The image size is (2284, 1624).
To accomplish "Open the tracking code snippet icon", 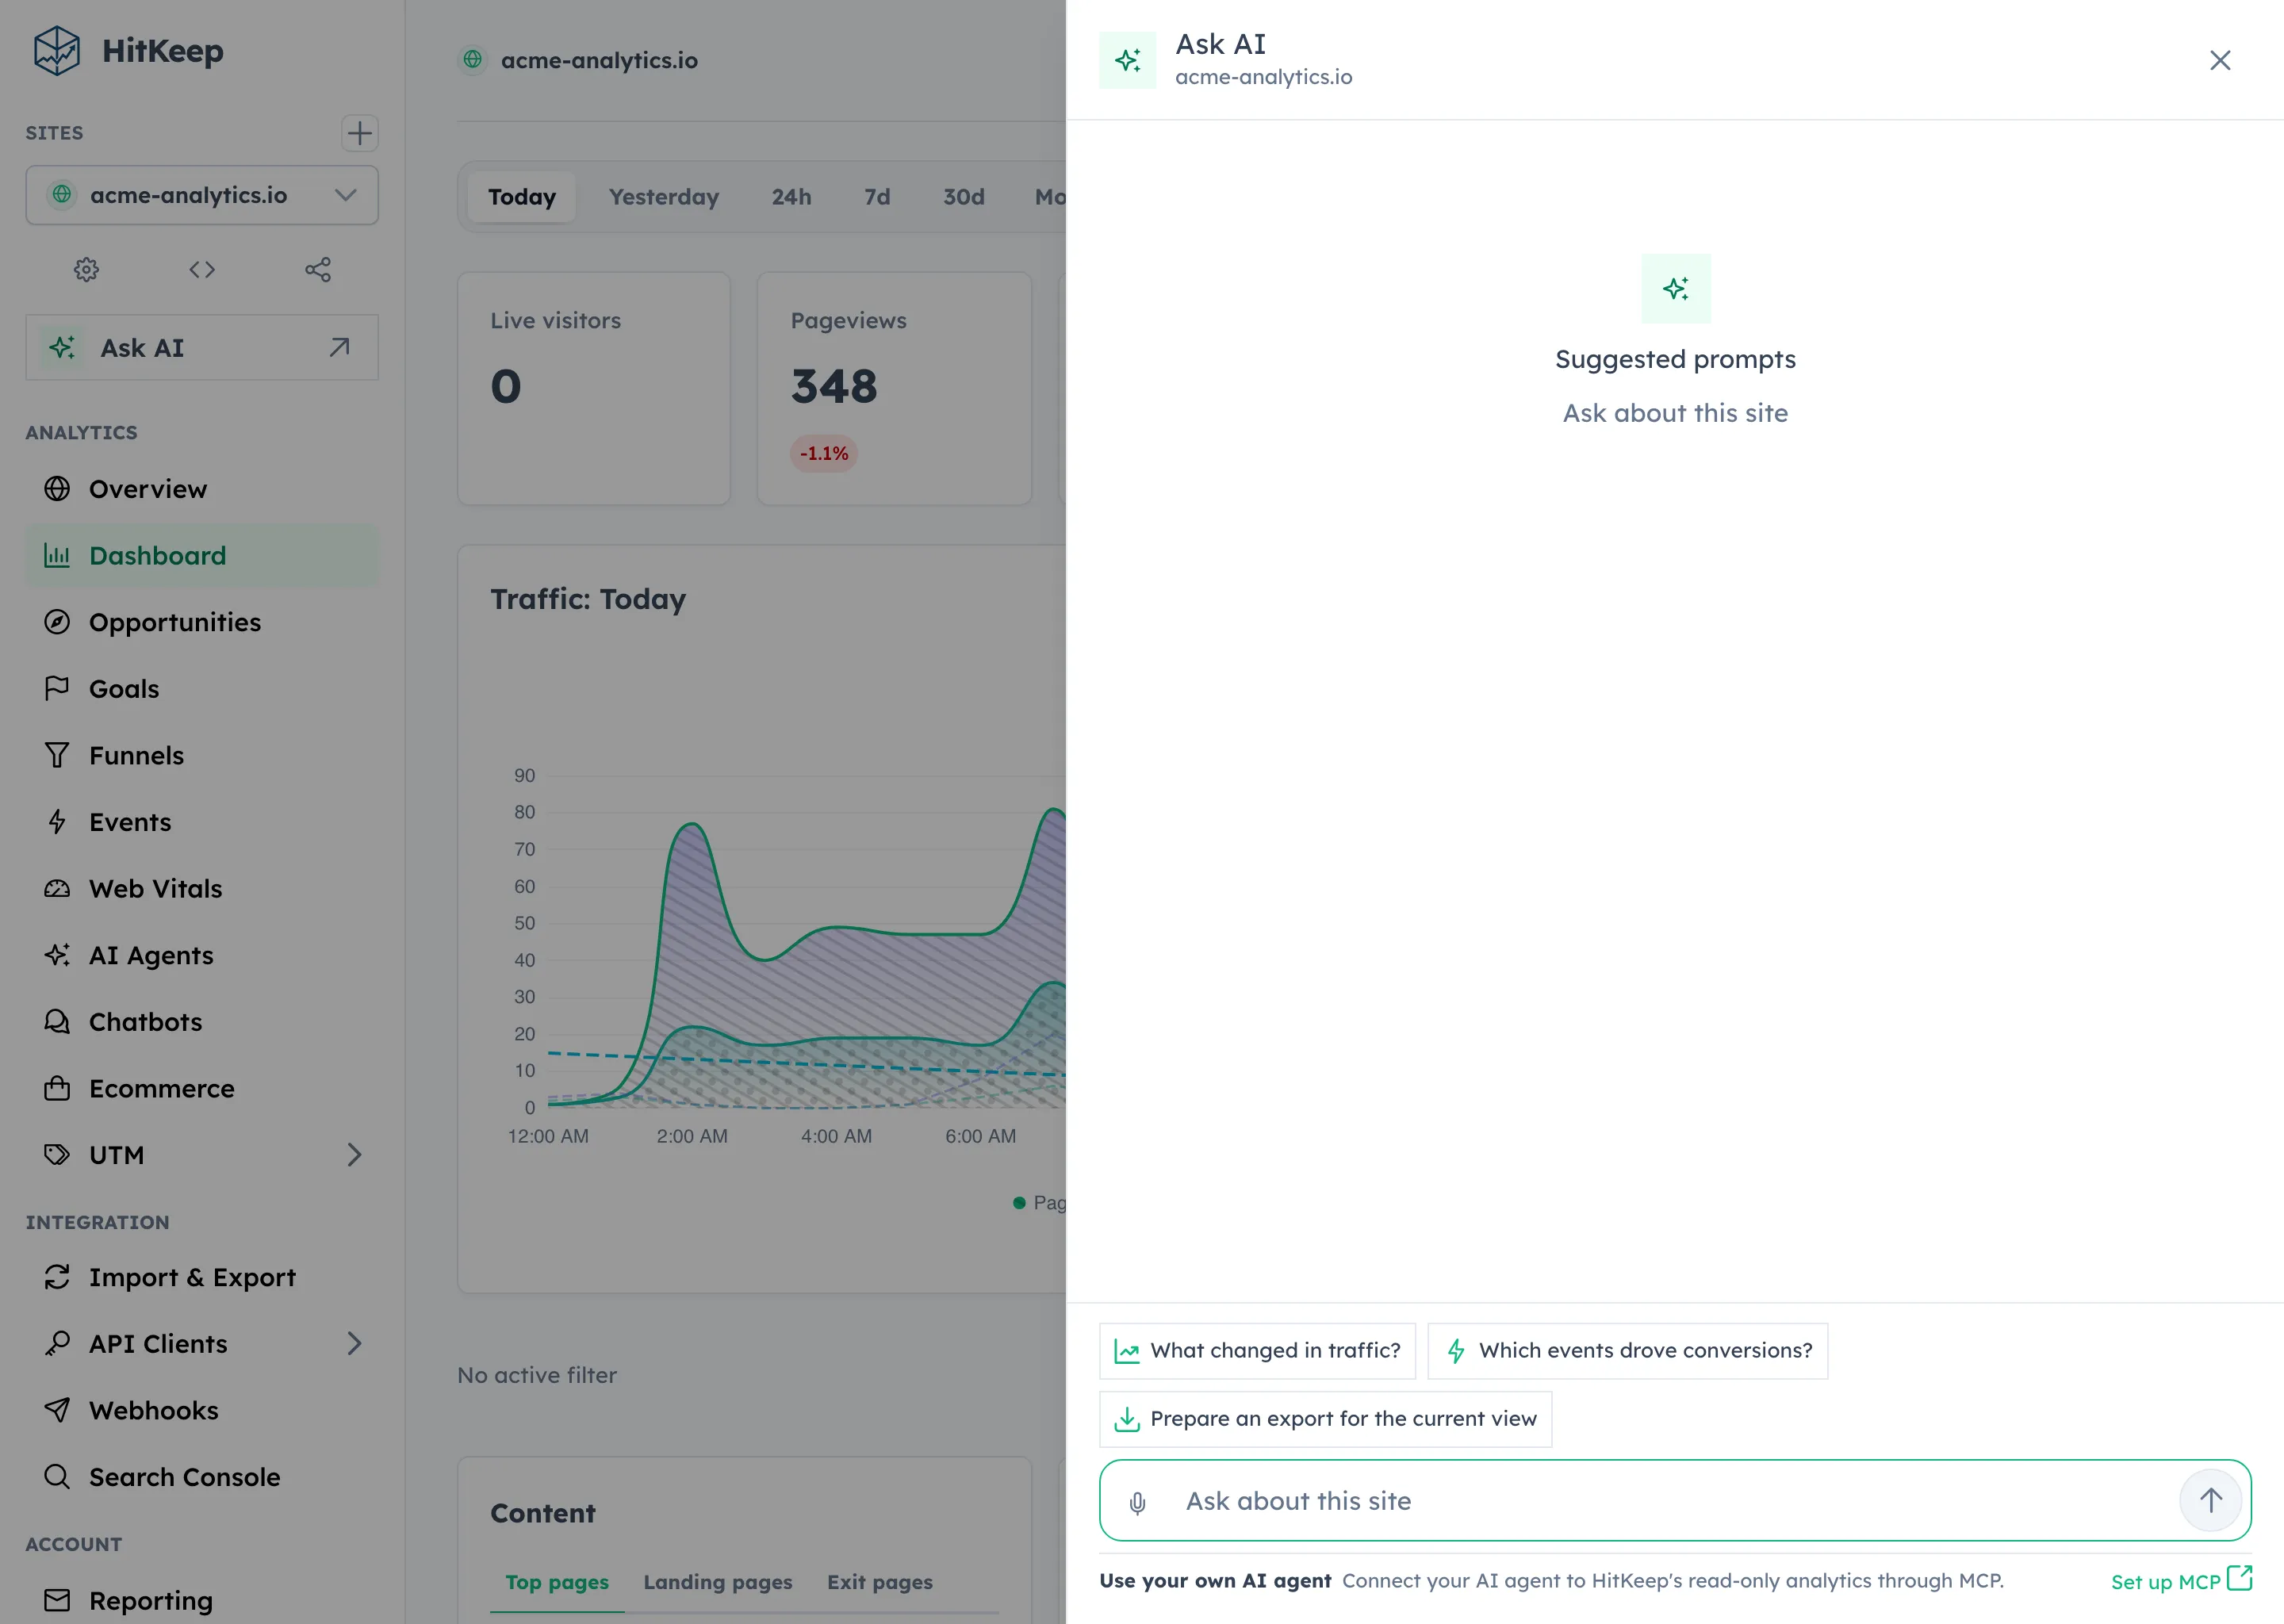I will coord(202,269).
